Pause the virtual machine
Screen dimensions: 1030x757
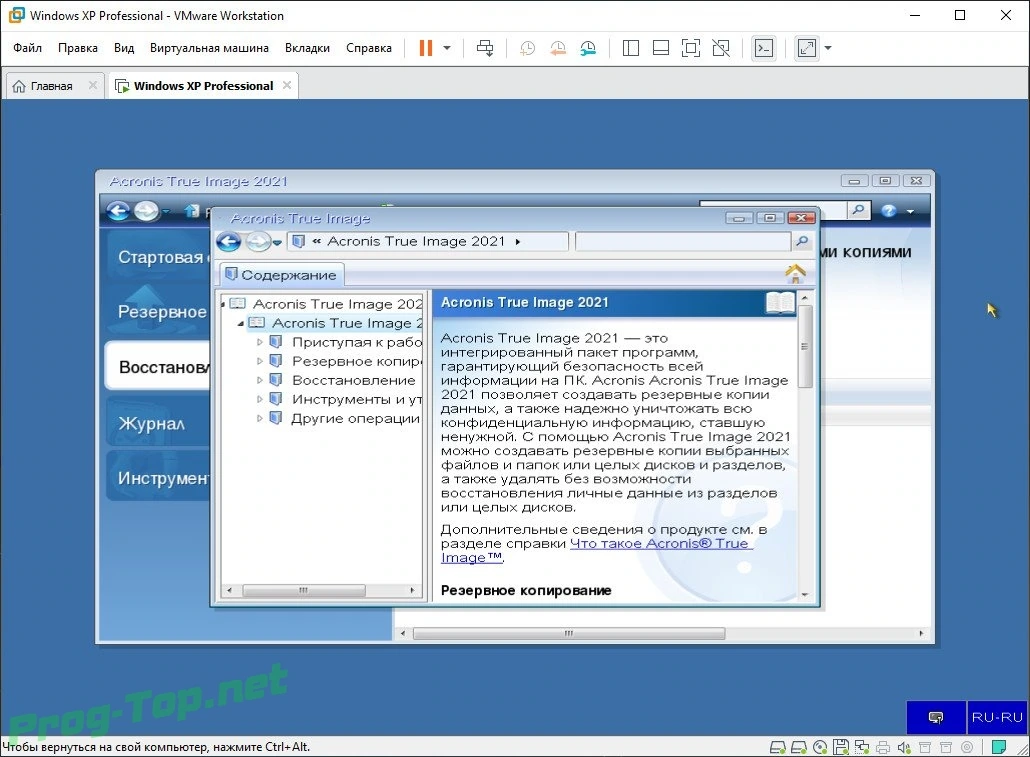[426, 48]
